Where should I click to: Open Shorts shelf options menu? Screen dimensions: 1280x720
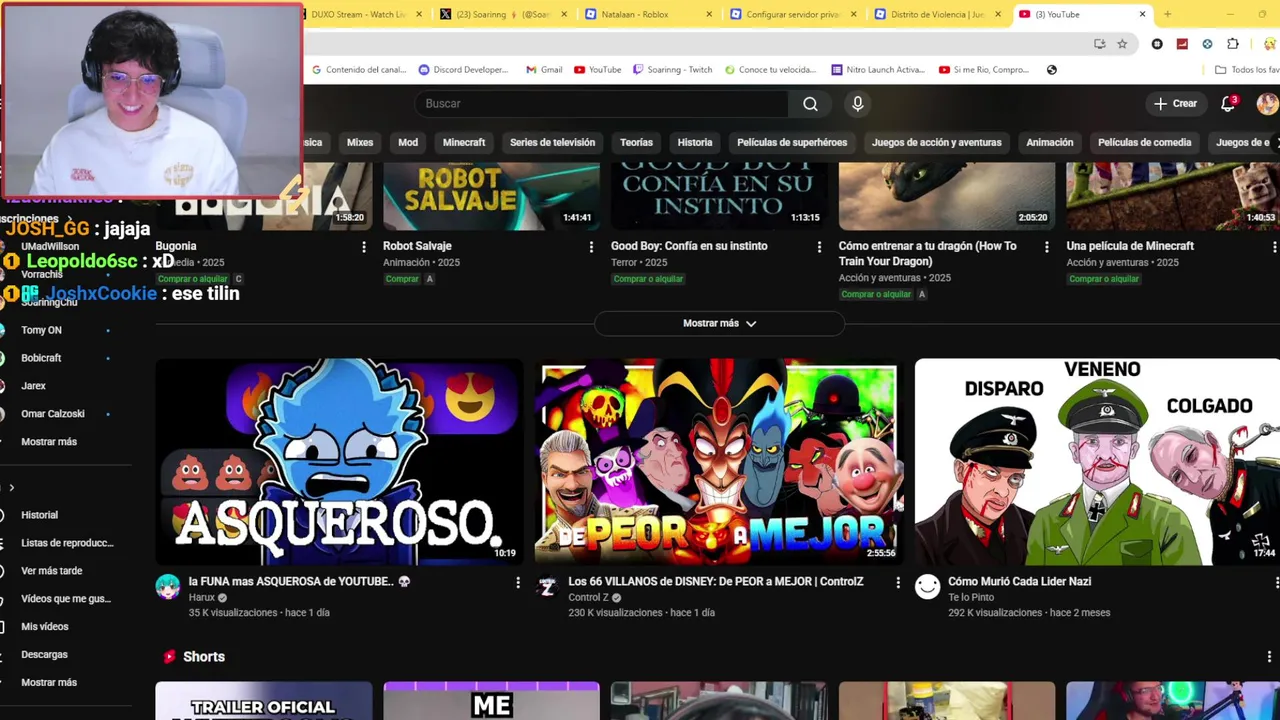tap(1269, 657)
